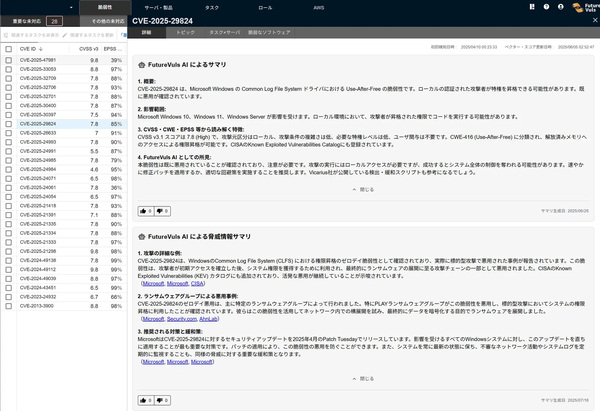Check the box for CVE-2024-49138

pos(8,261)
